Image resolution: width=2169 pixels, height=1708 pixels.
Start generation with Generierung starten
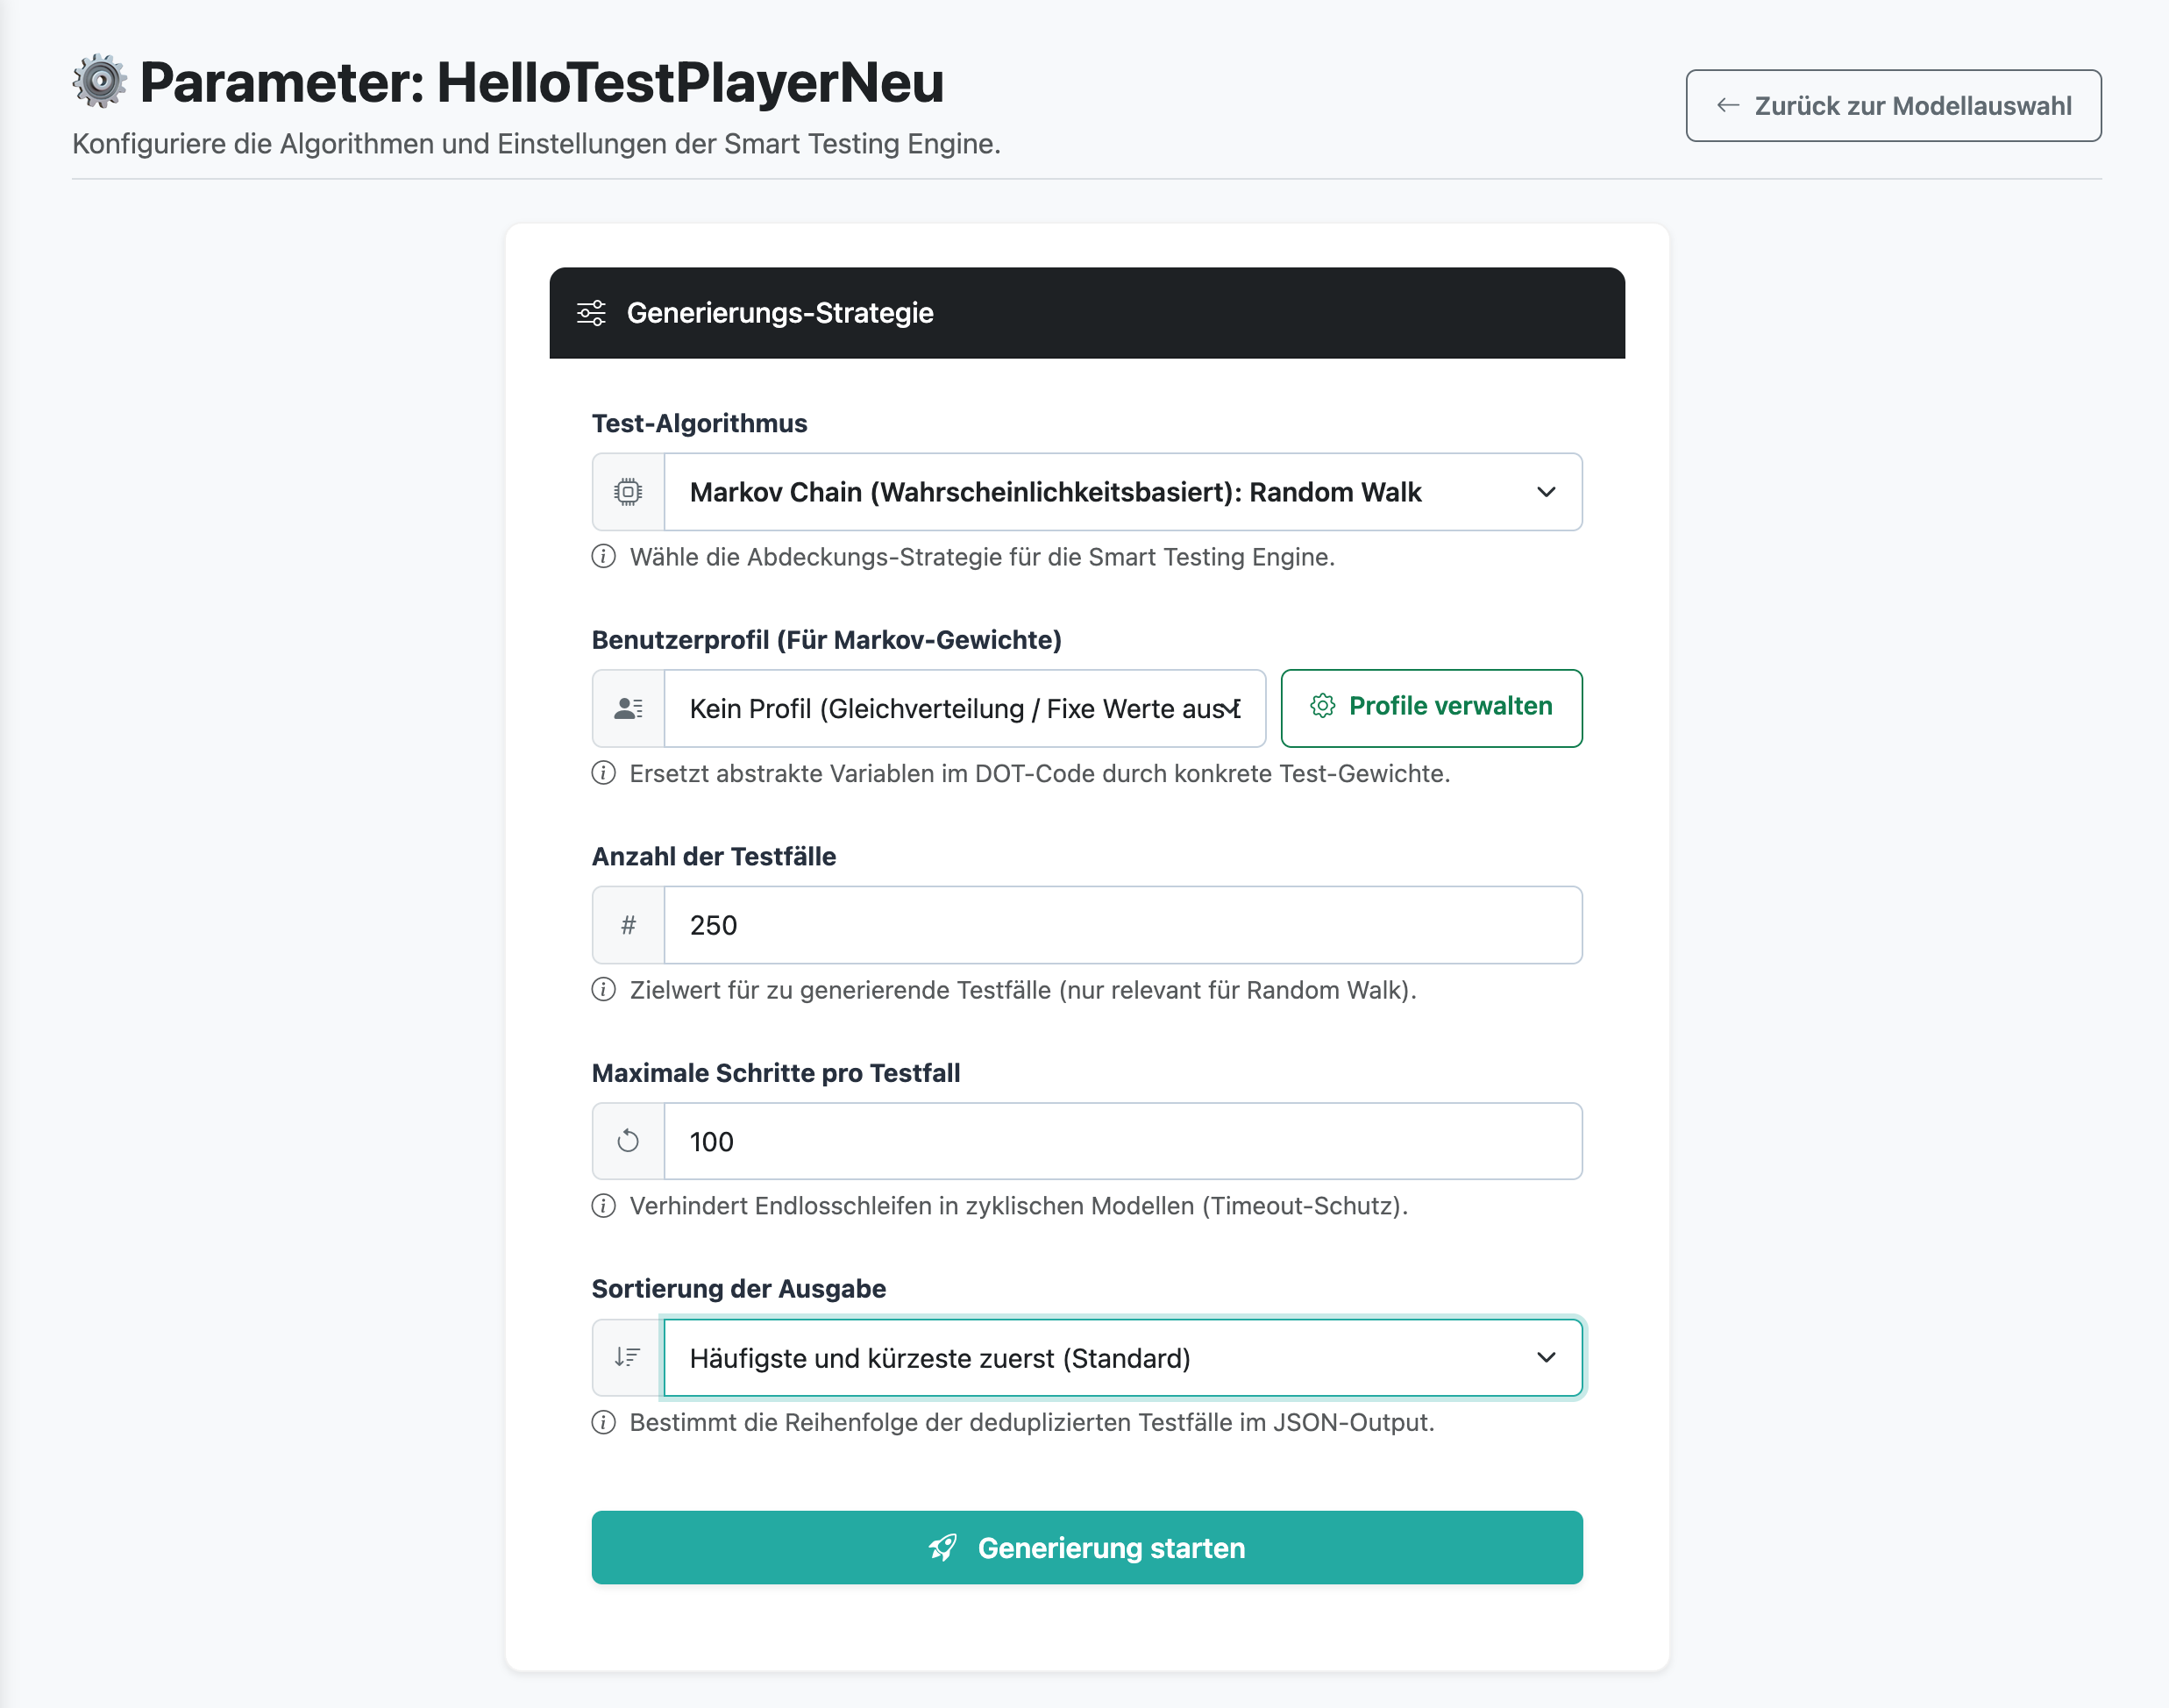[x=1087, y=1547]
